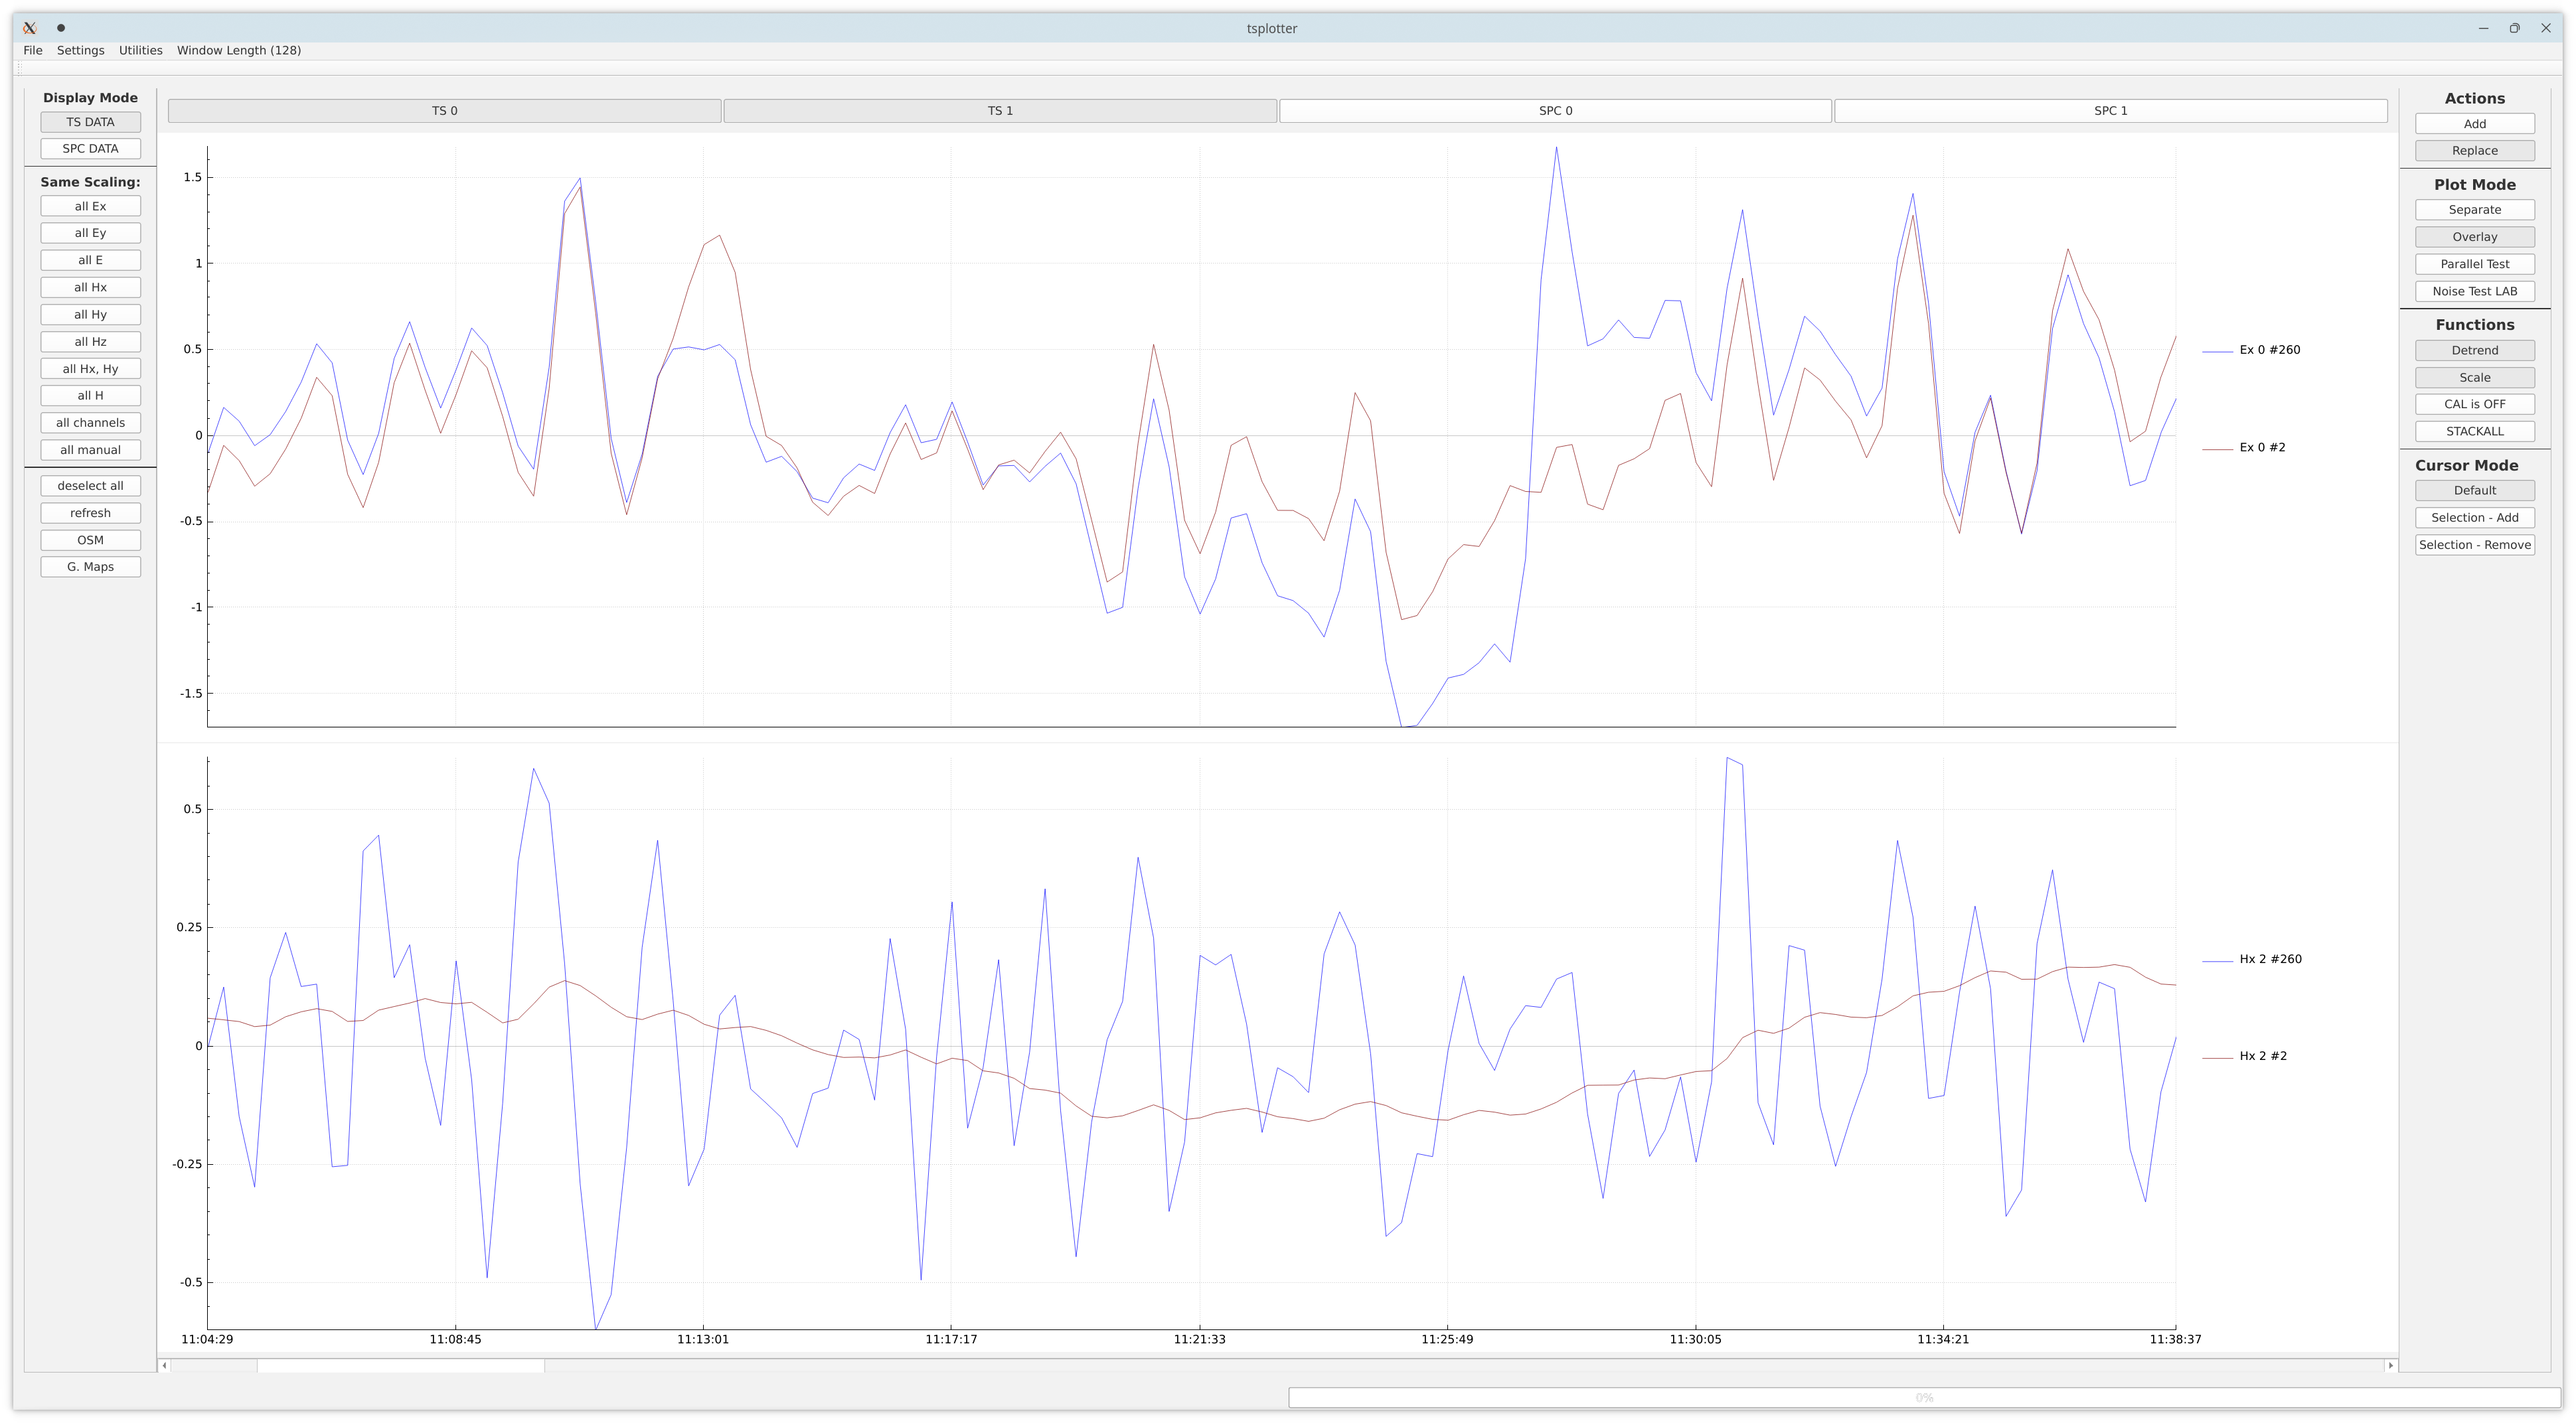Open the File menu
The height and width of the screenshot is (1423, 2576).
[x=33, y=50]
